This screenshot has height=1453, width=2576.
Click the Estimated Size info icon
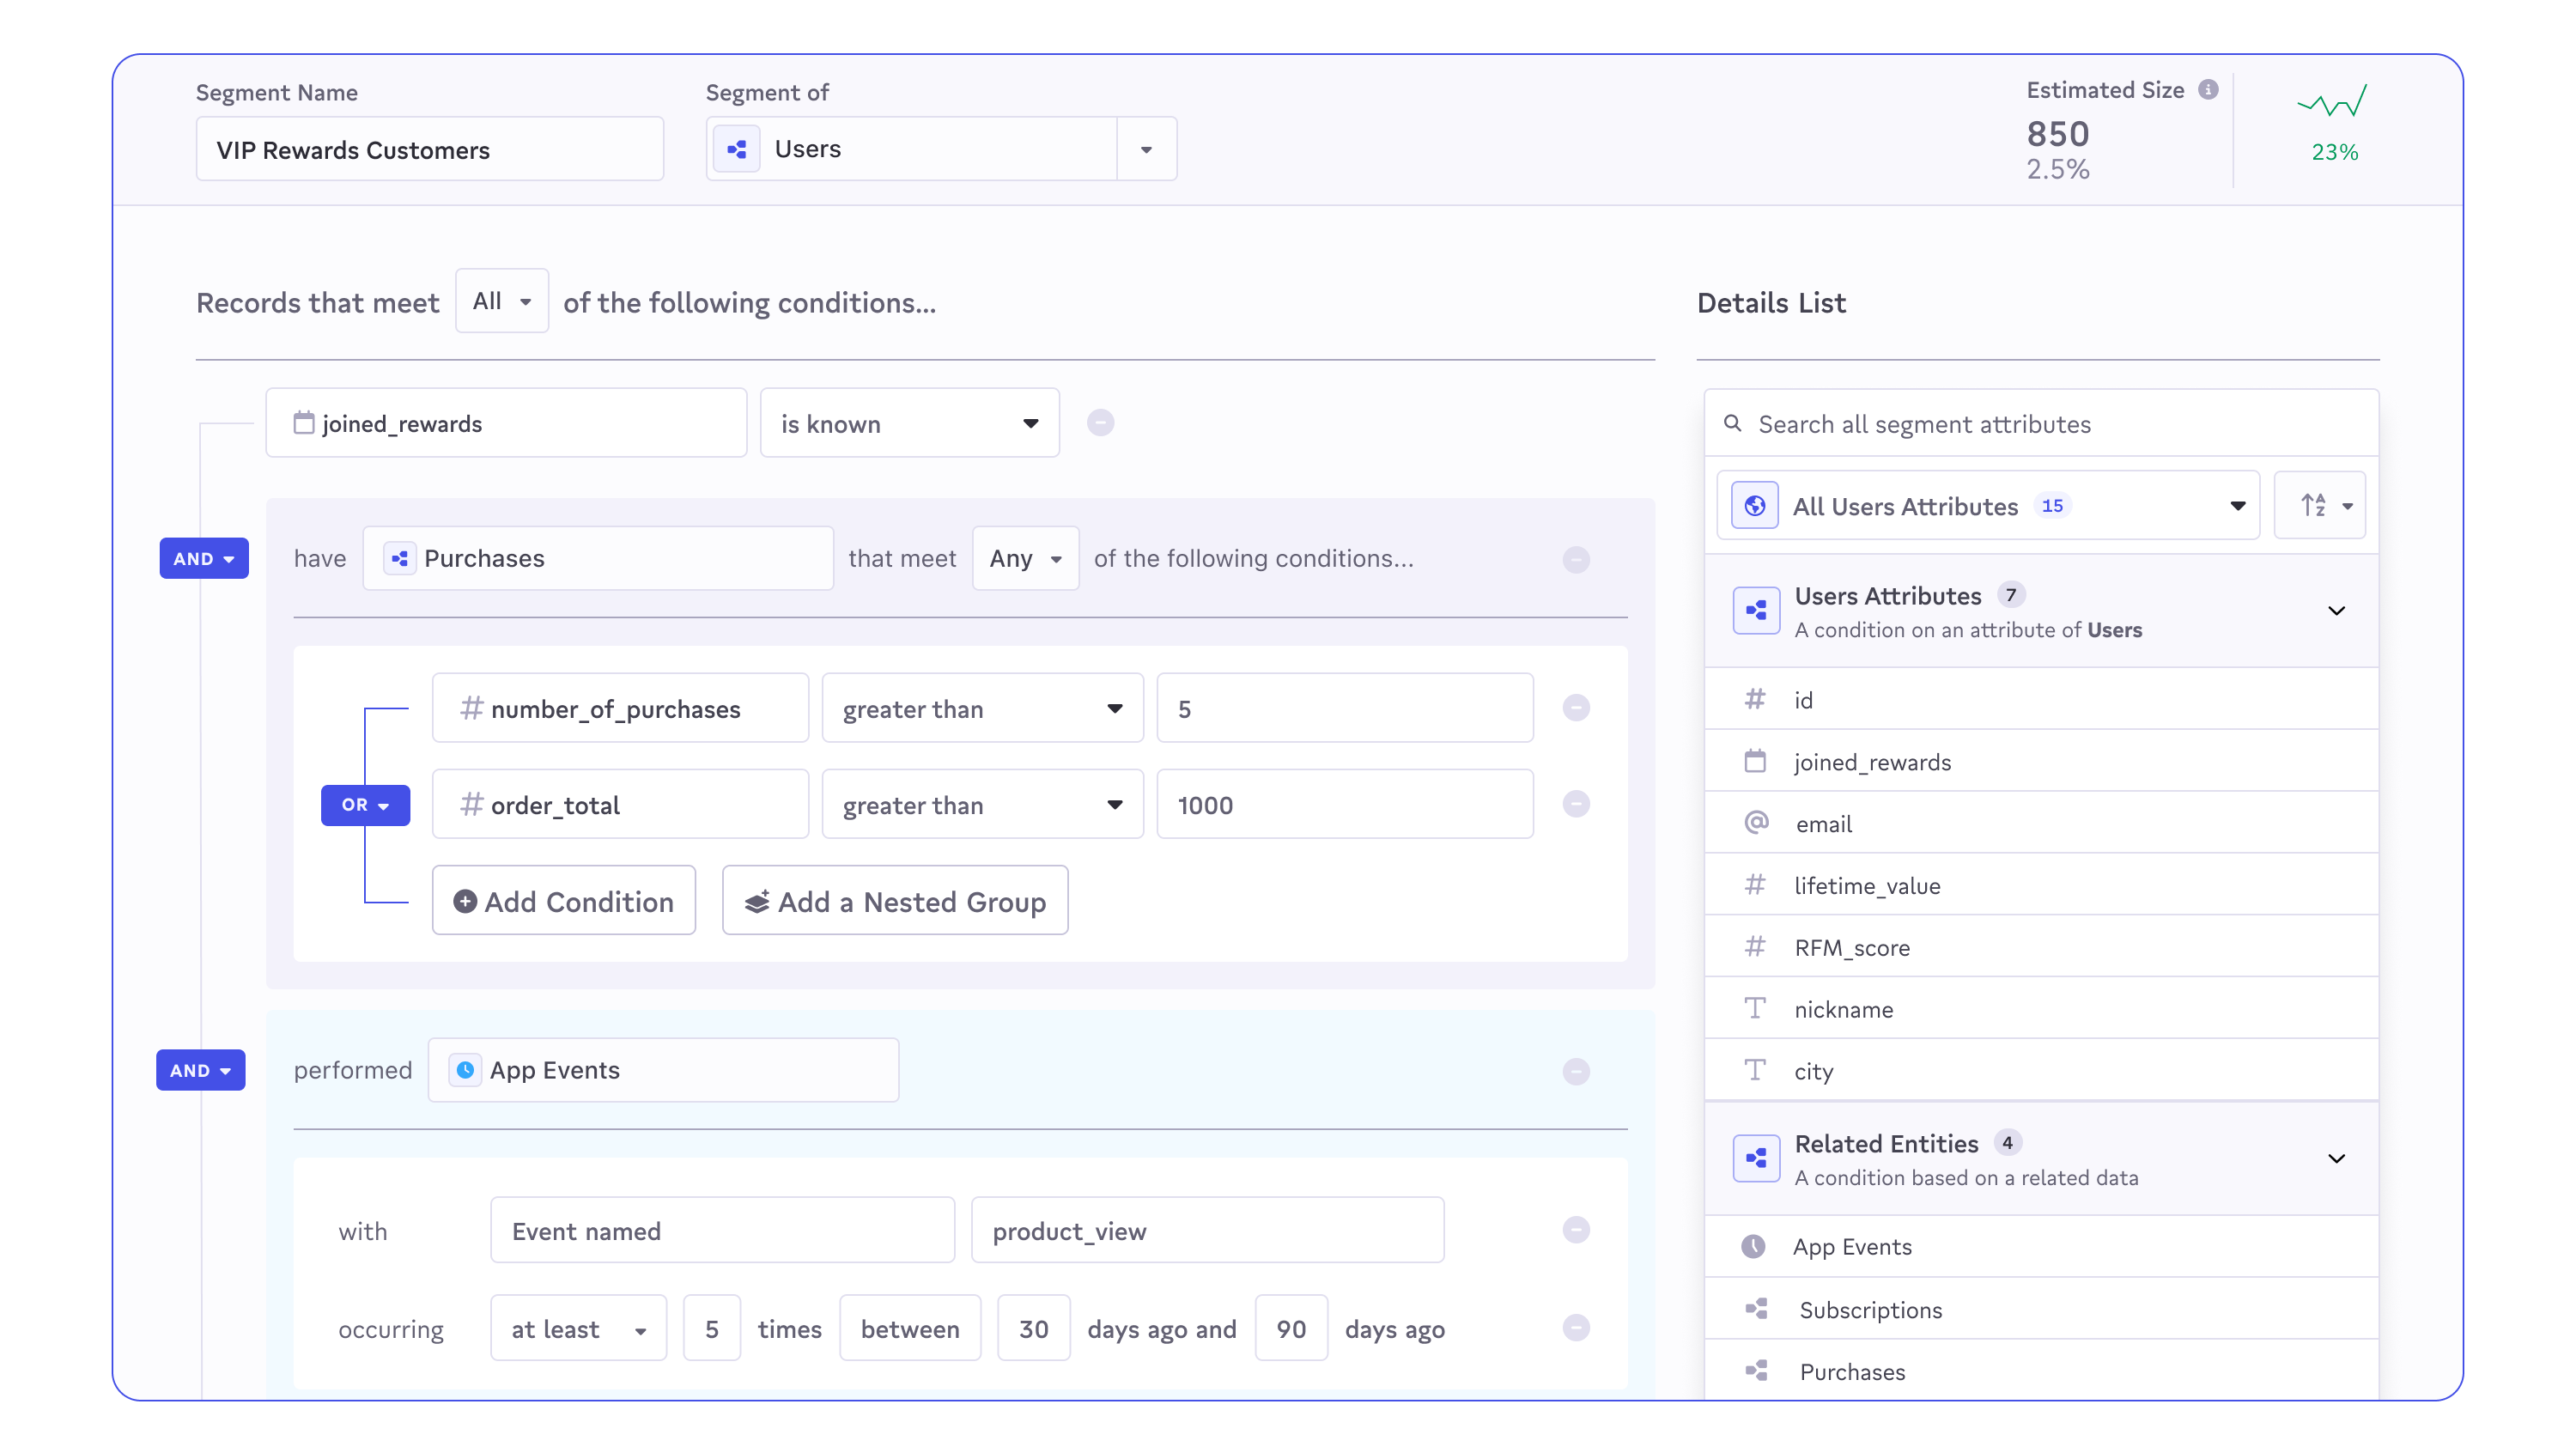2208,90
